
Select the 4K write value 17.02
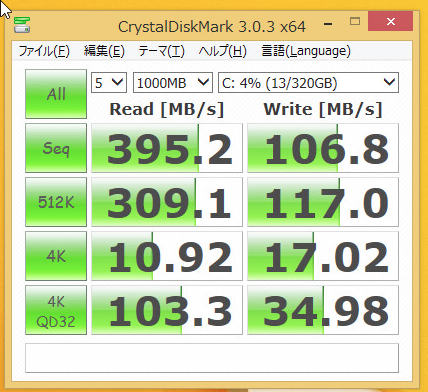(x=323, y=256)
